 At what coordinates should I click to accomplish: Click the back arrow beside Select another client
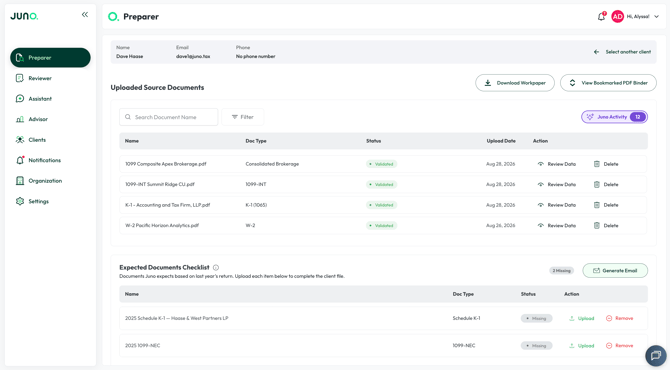pos(596,52)
